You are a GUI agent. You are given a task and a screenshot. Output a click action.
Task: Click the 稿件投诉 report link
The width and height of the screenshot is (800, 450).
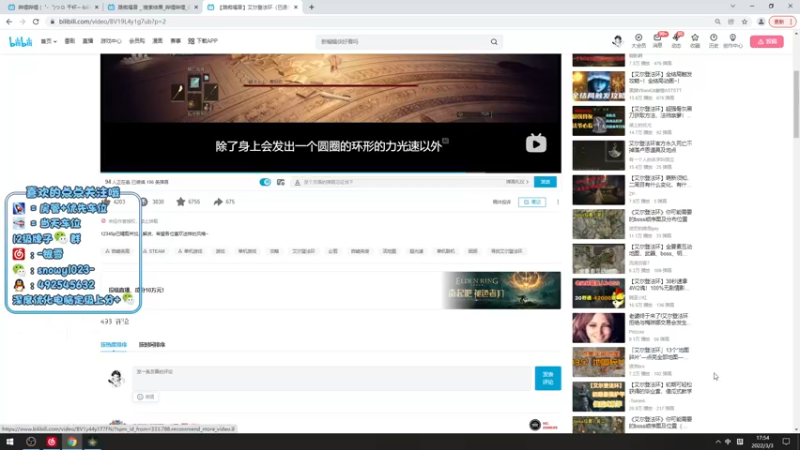coord(502,202)
